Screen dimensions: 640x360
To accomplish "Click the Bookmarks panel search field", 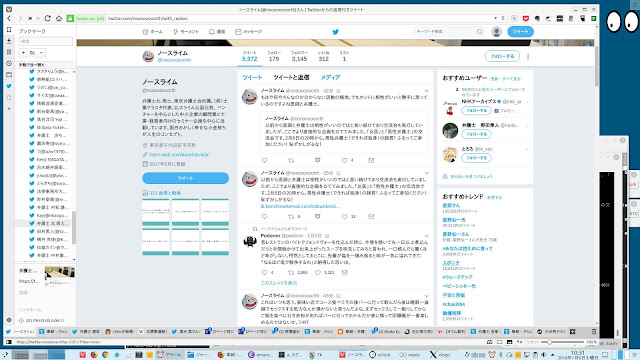I will point(45,41).
